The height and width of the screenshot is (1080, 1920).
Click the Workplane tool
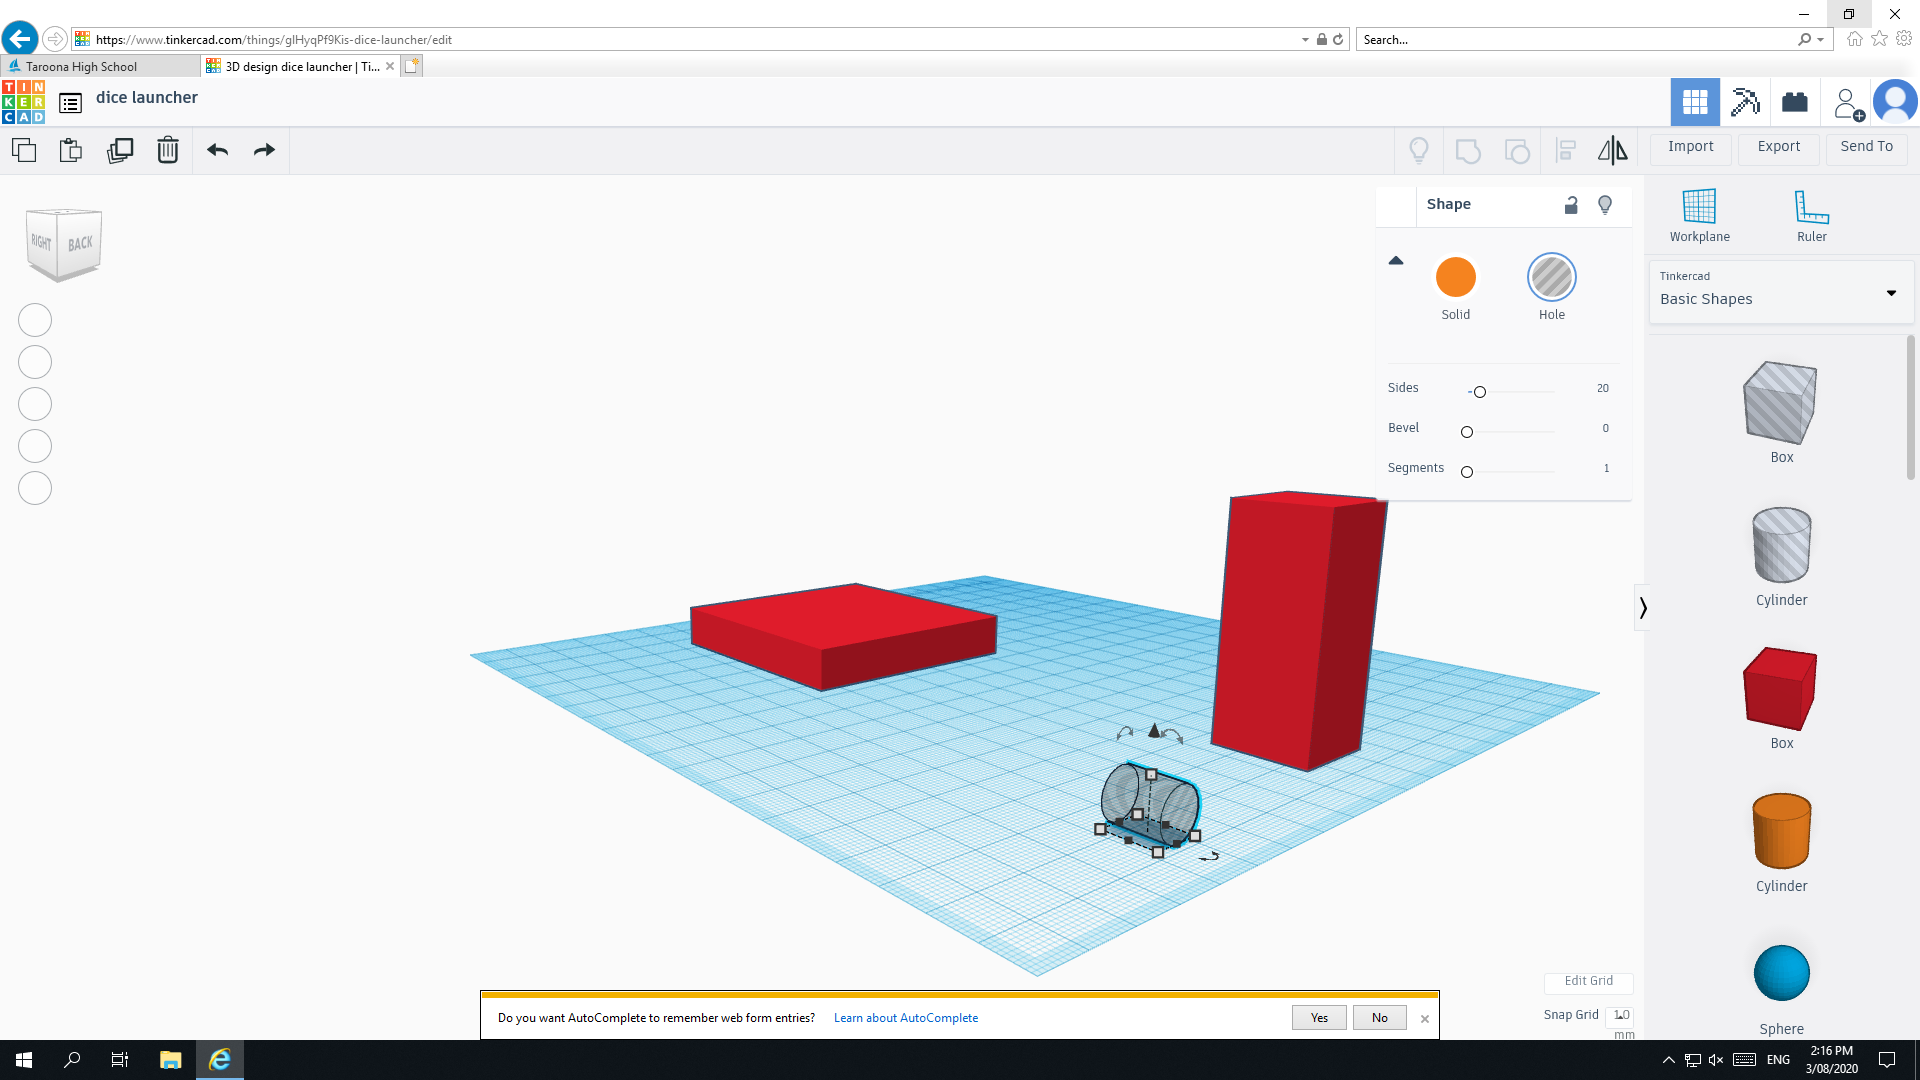pyautogui.click(x=1699, y=214)
